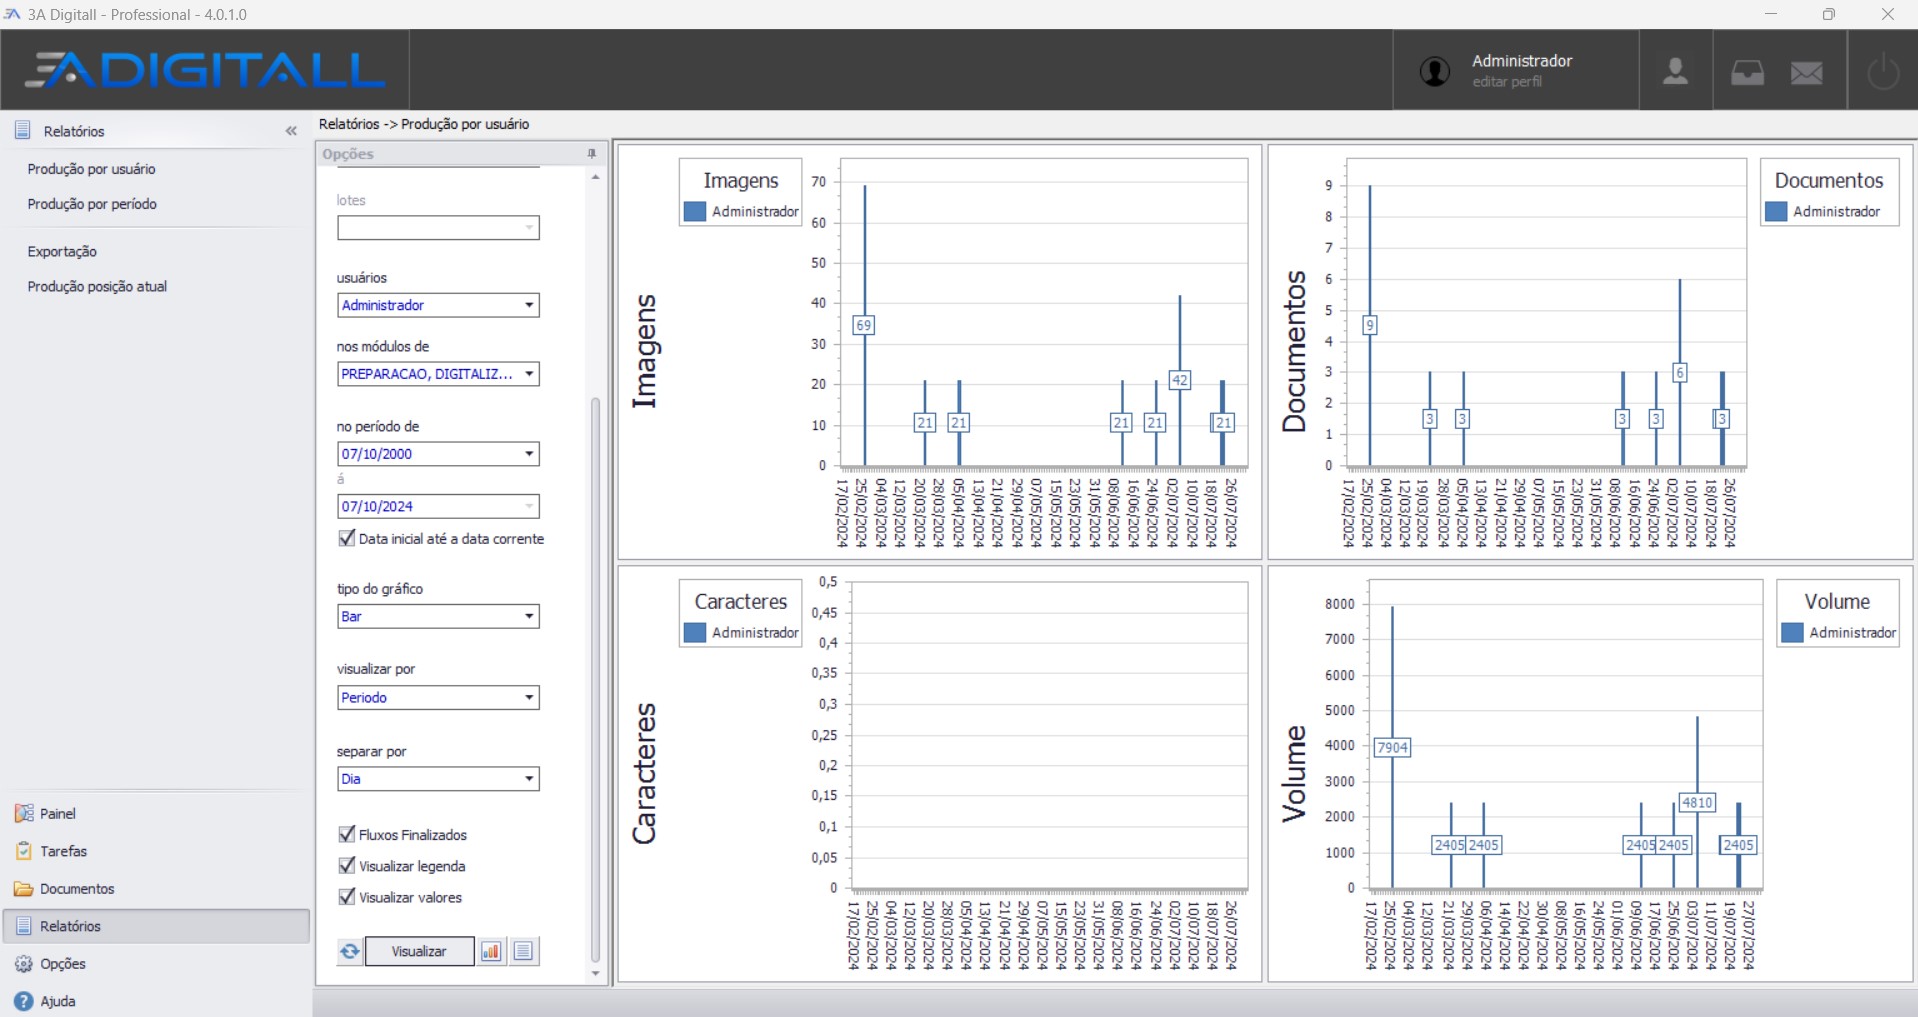Click the 42 value label in Imagens chart
Image resolution: width=1918 pixels, height=1017 pixels.
point(1180,380)
